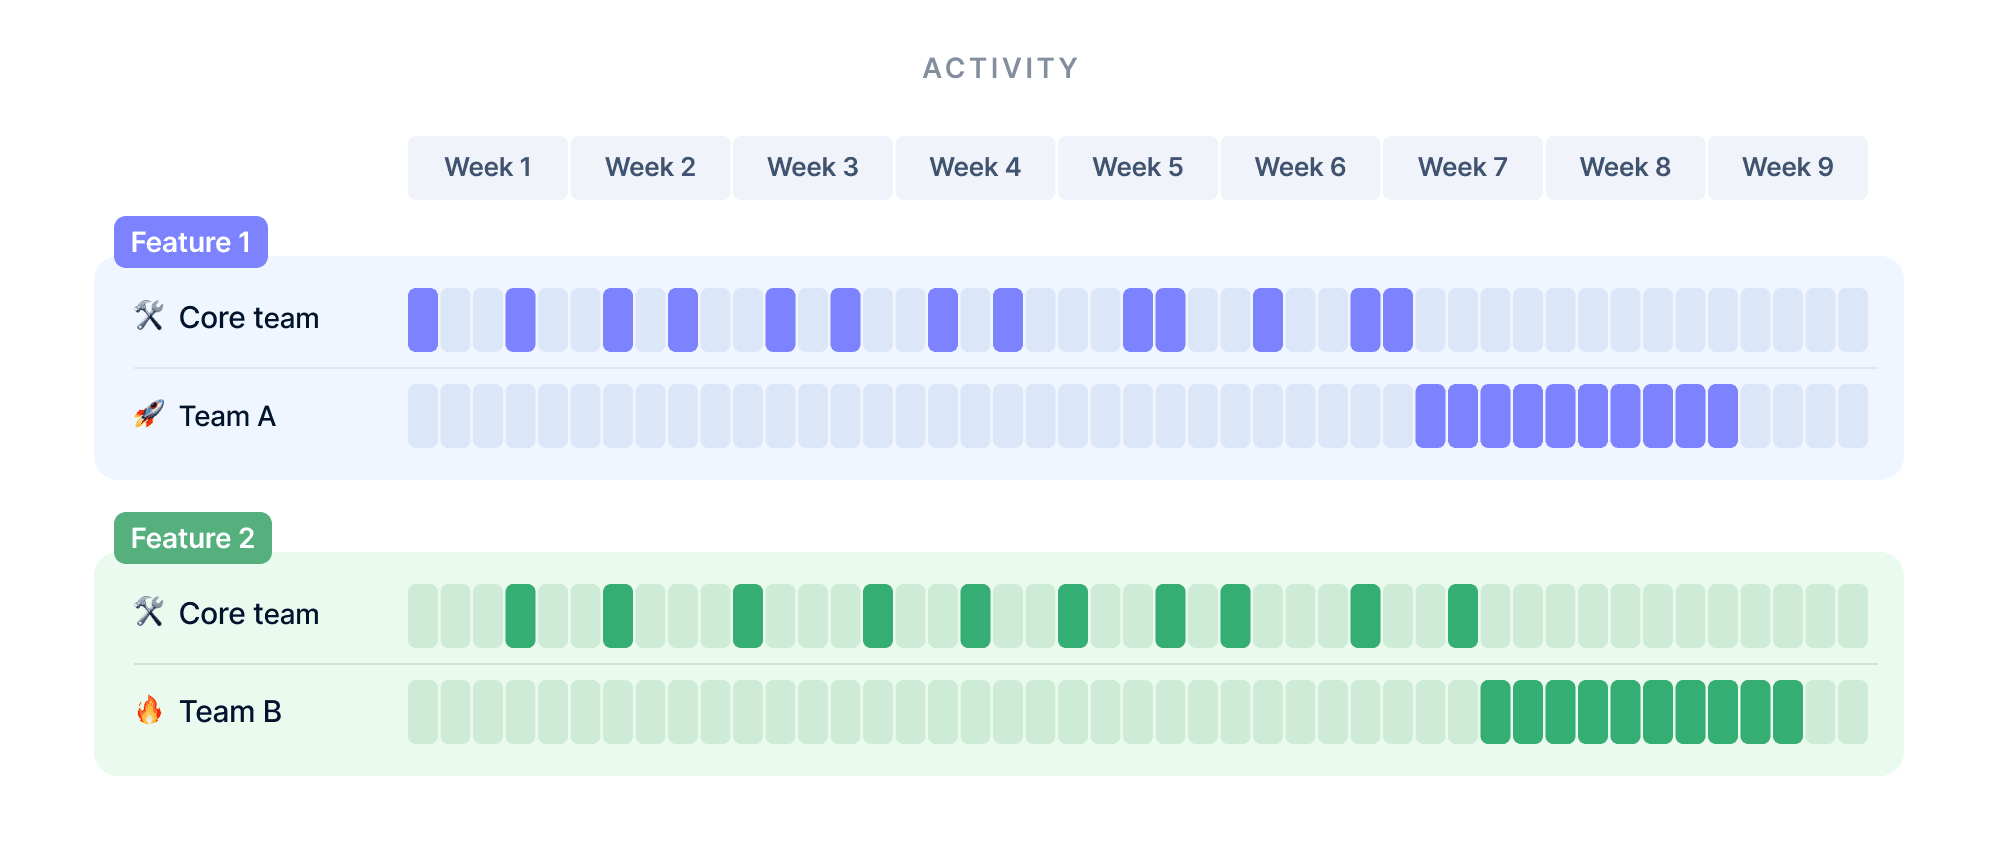Open the Week 9 column header

tap(1788, 168)
